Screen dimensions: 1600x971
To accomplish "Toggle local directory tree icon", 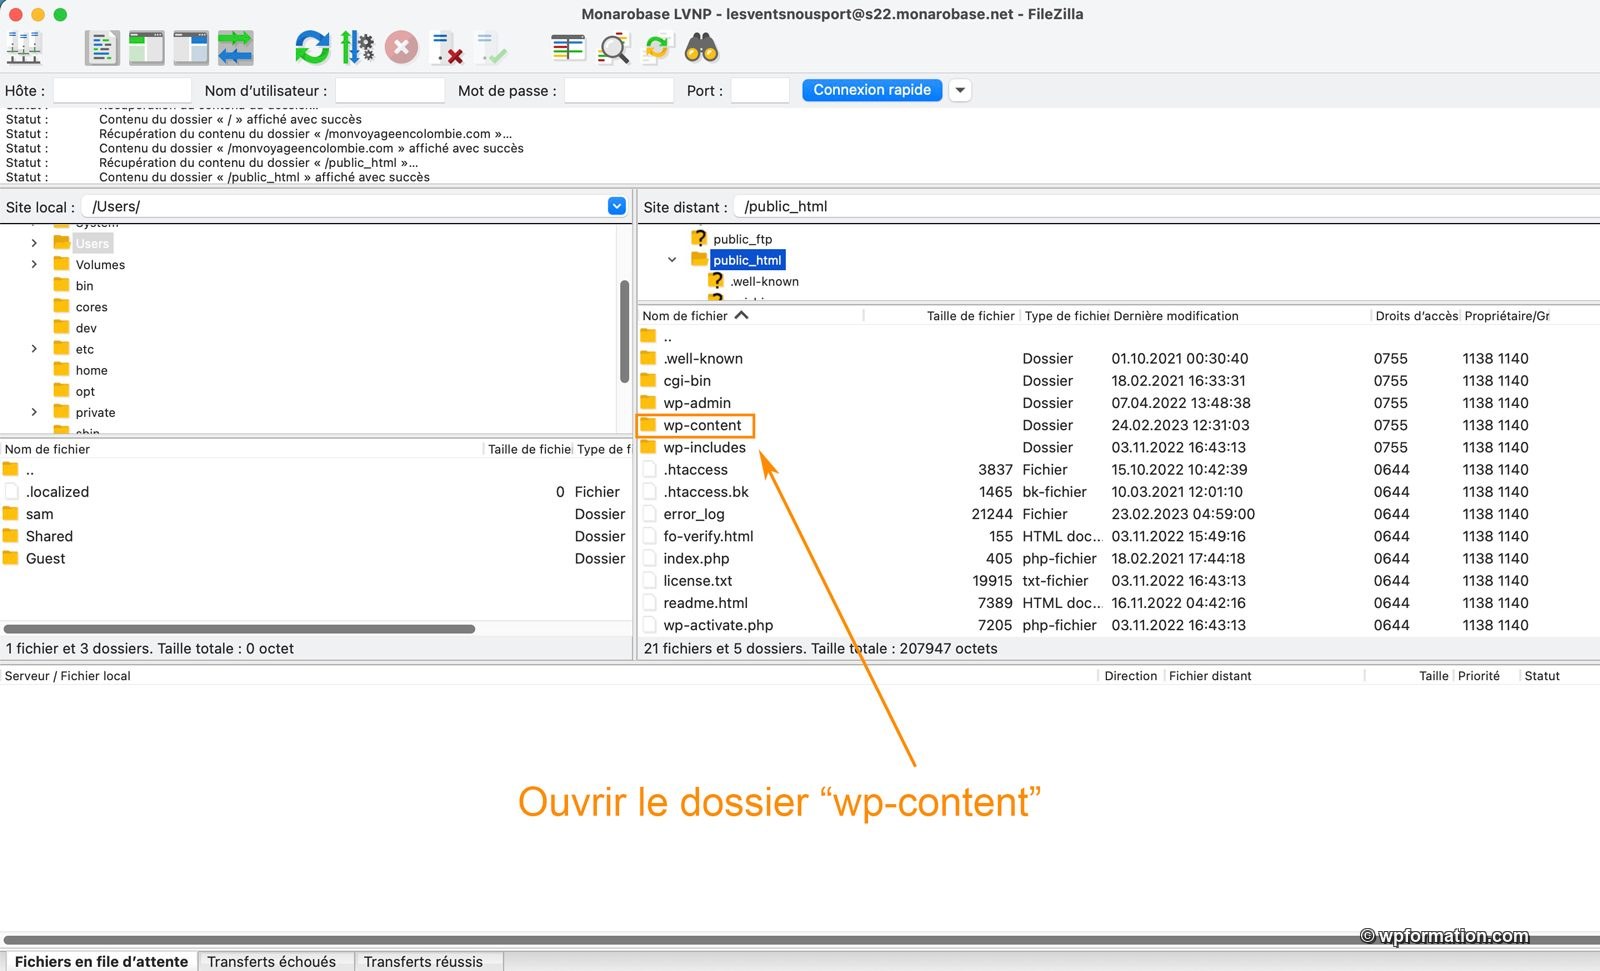I will [x=146, y=48].
